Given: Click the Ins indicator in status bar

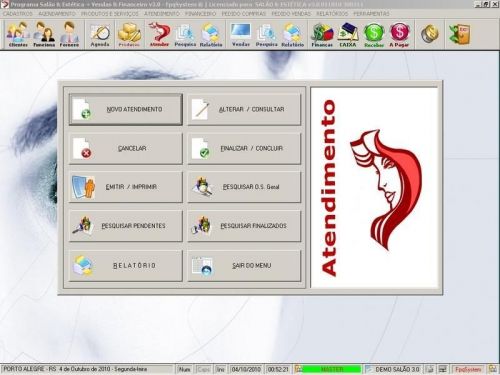Looking at the screenshot, I should pos(220,369).
